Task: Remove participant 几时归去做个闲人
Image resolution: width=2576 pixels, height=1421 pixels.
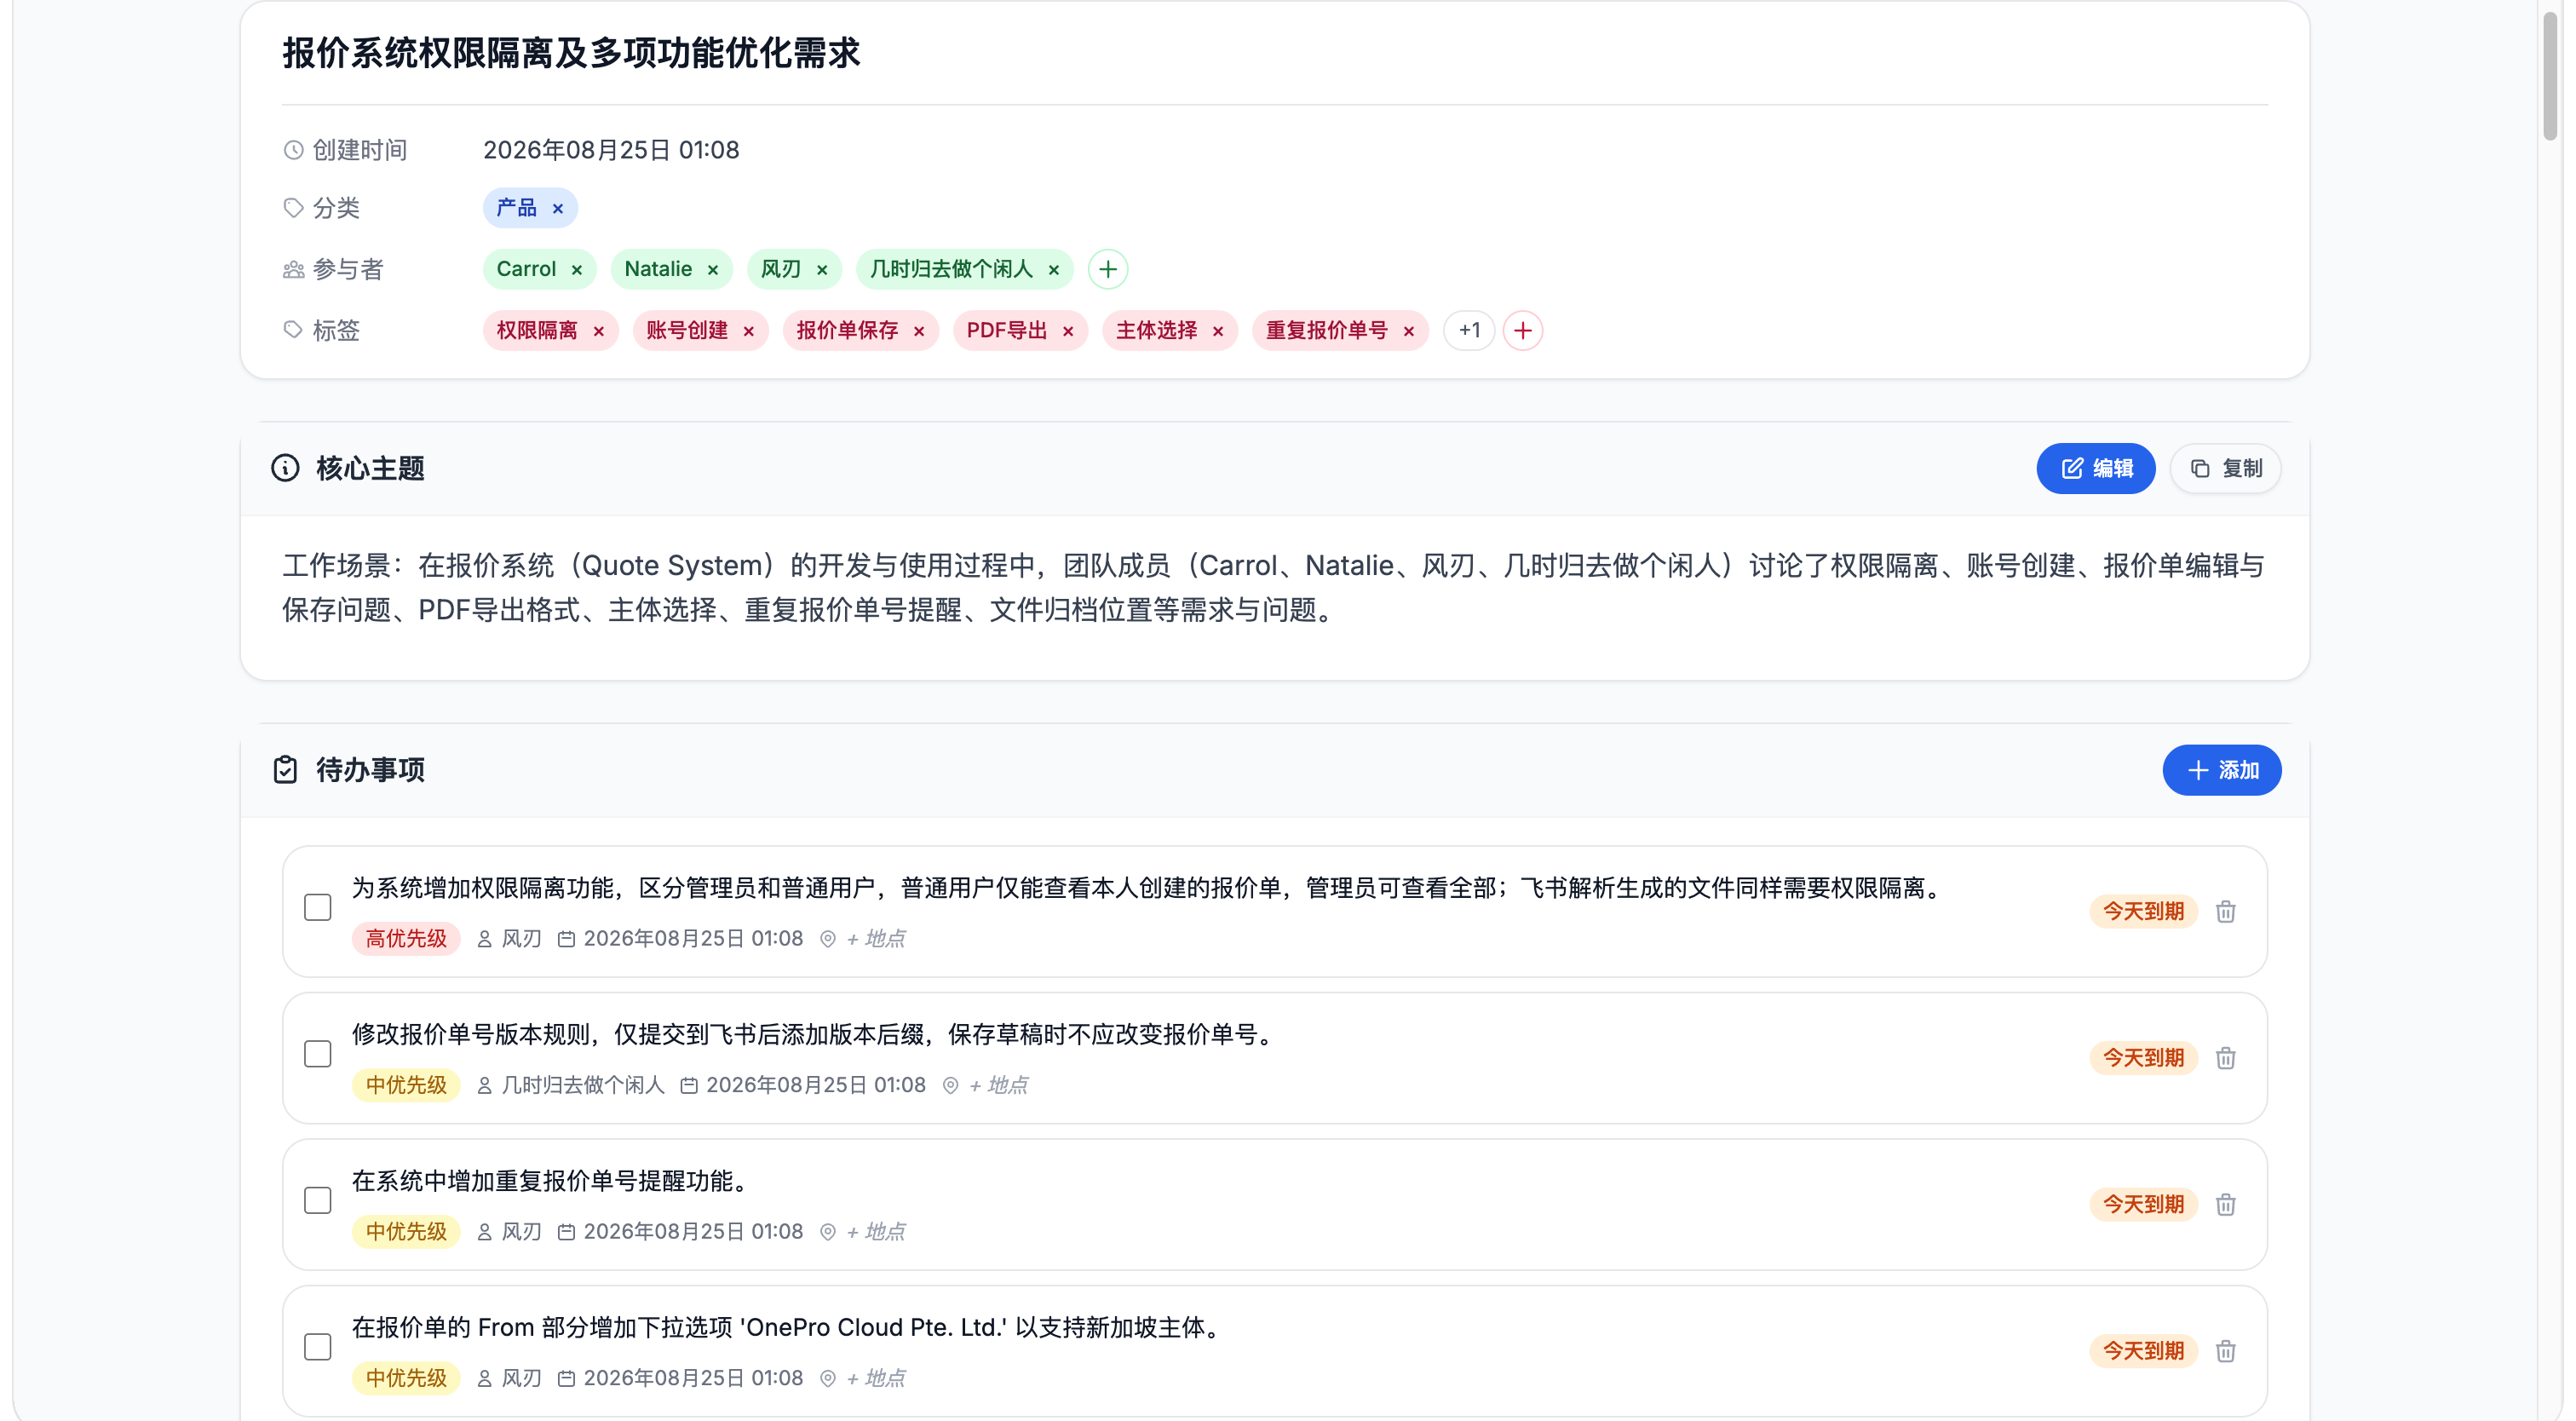Action: tap(1054, 270)
